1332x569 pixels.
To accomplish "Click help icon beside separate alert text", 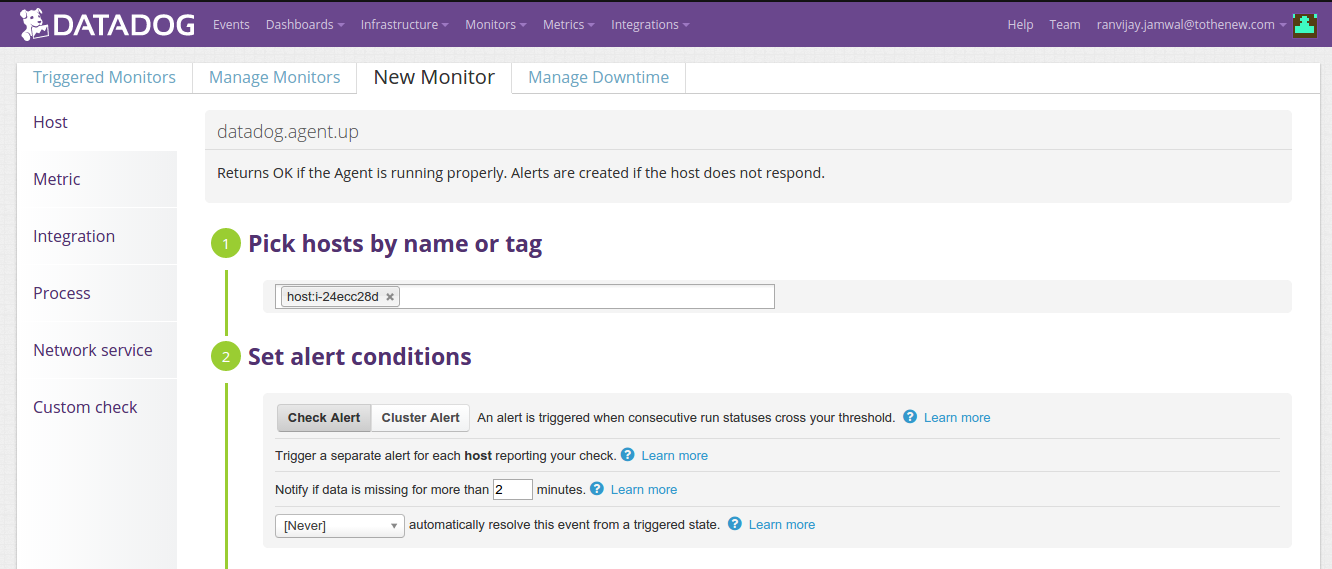I will click(628, 455).
